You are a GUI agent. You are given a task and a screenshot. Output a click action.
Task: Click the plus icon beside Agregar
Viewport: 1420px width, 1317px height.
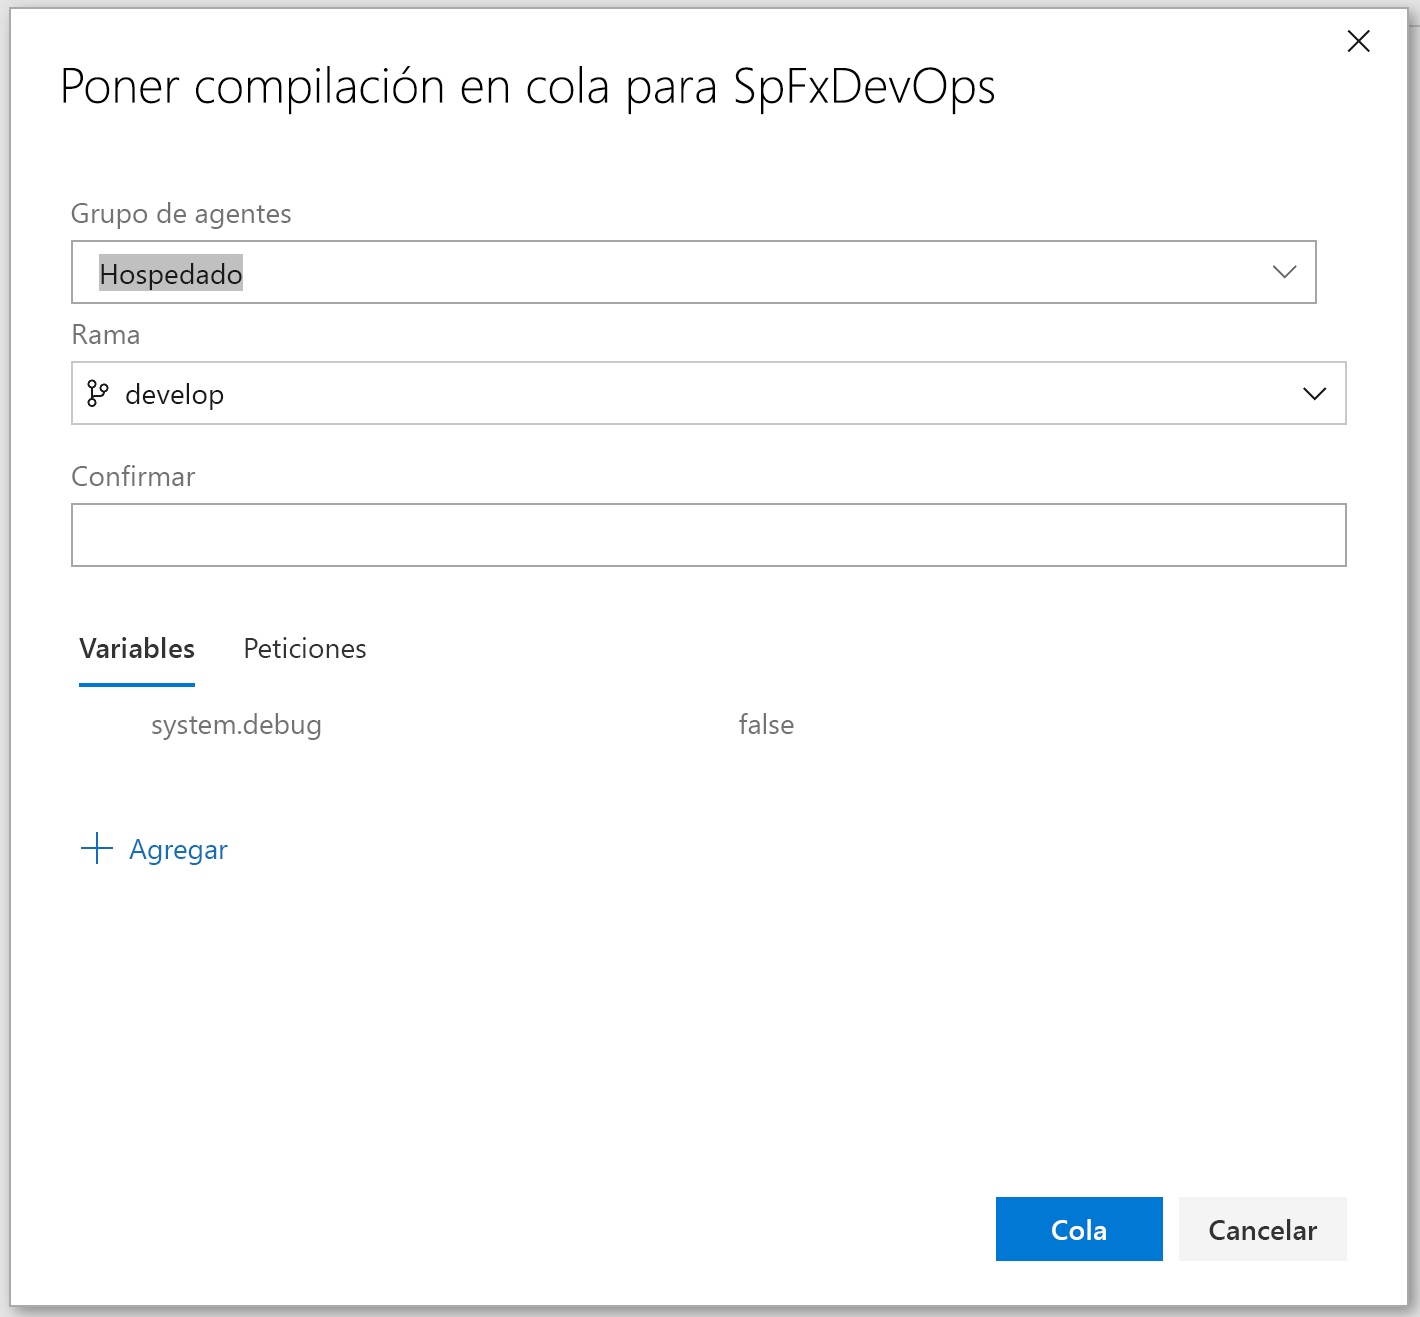(x=96, y=847)
